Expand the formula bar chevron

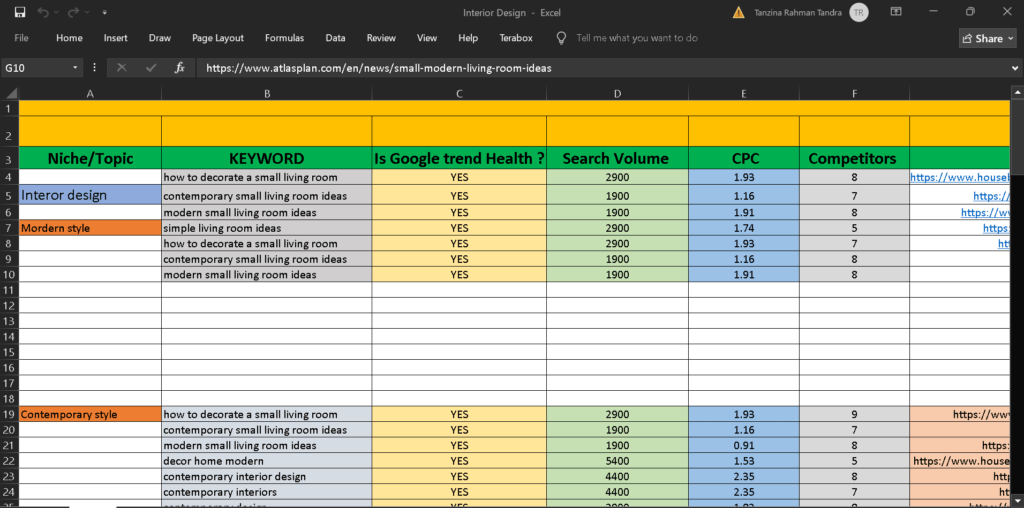[x=1016, y=68]
